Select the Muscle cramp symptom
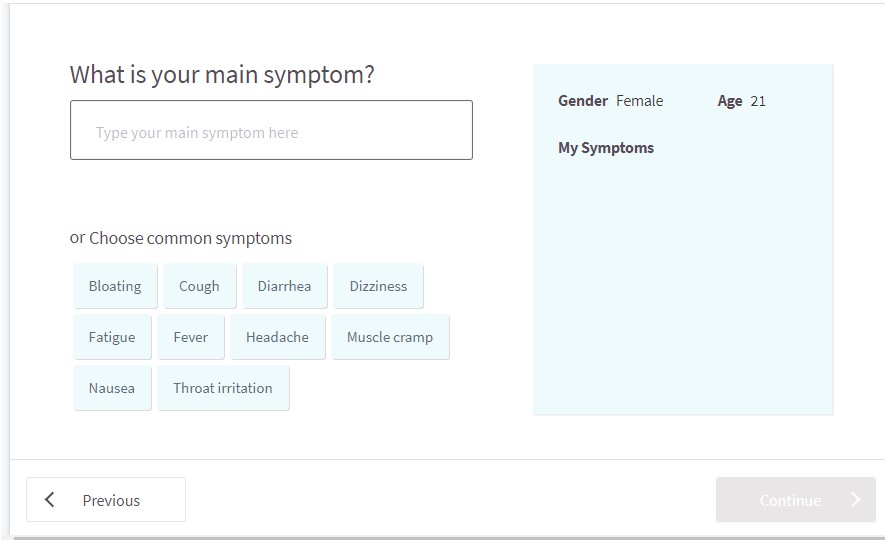885x540 pixels. pyautogui.click(x=390, y=337)
